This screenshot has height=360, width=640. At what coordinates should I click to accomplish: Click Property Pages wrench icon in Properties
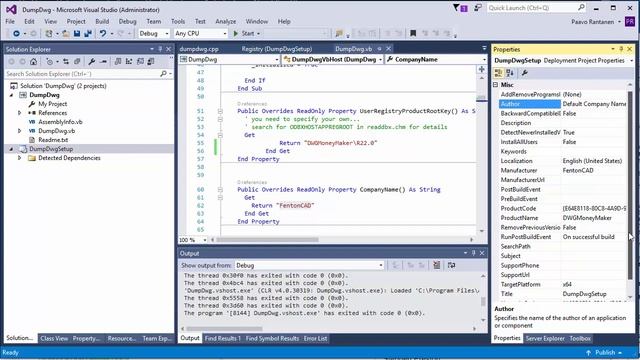tap(525, 73)
